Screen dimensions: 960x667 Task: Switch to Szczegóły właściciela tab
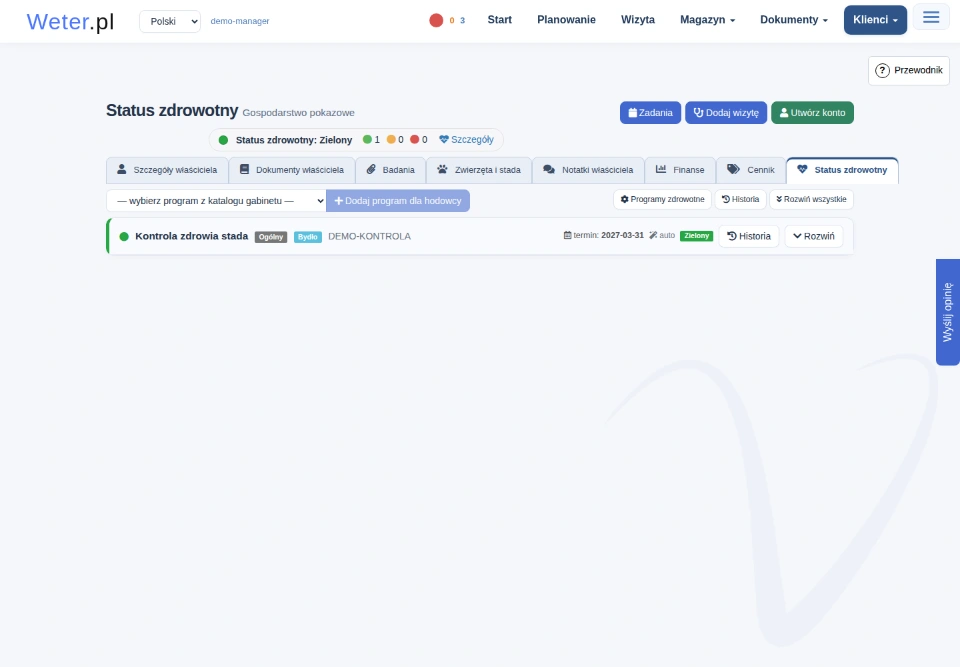167,170
